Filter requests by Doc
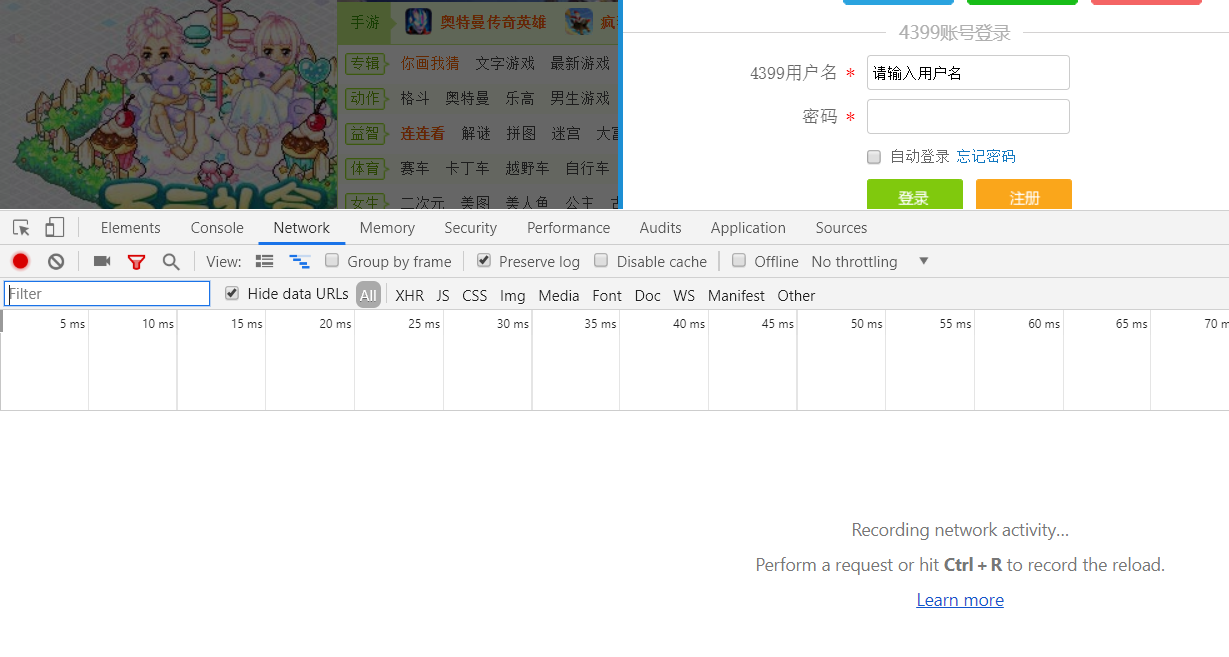This screenshot has height=657, width=1229. coord(648,296)
